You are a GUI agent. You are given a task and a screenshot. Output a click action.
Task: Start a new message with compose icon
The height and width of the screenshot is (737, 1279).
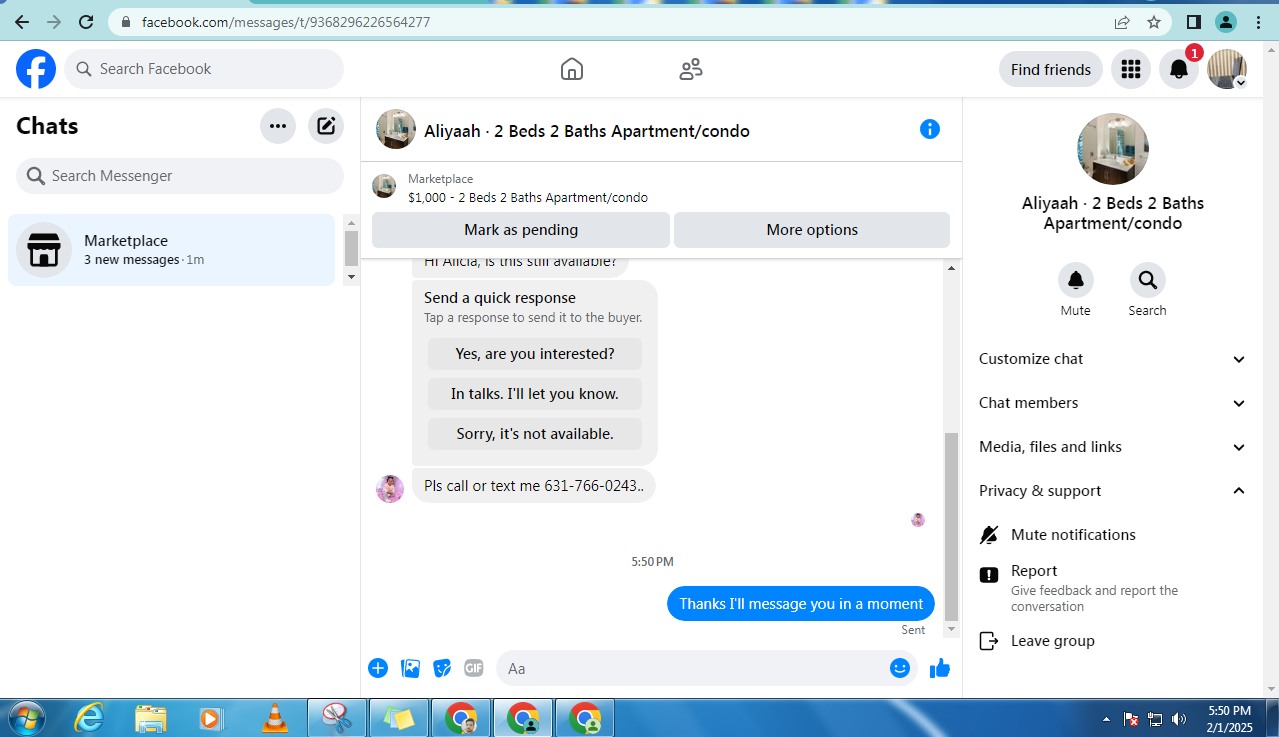[326, 126]
